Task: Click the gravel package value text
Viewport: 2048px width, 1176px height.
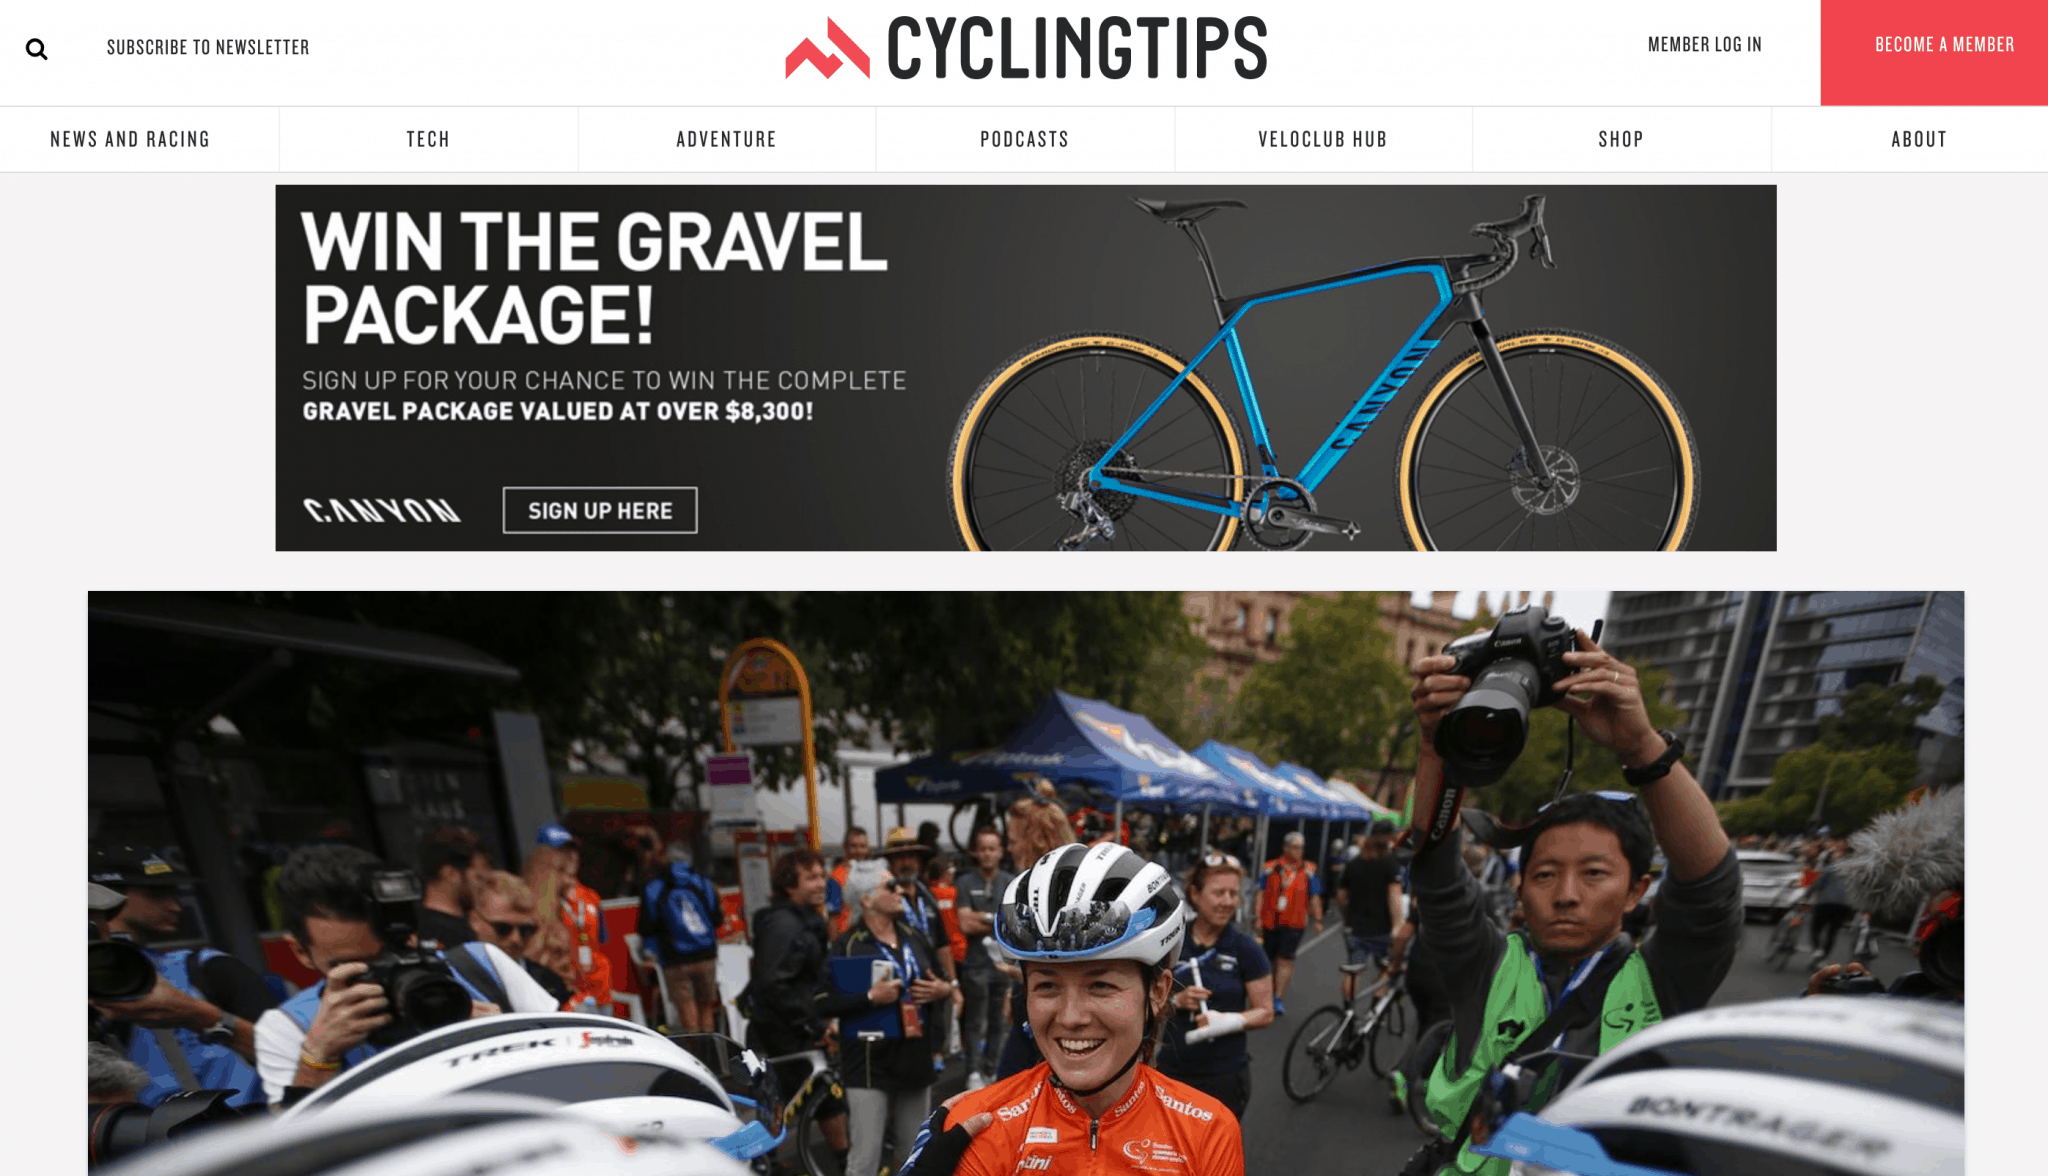Action: coord(558,411)
